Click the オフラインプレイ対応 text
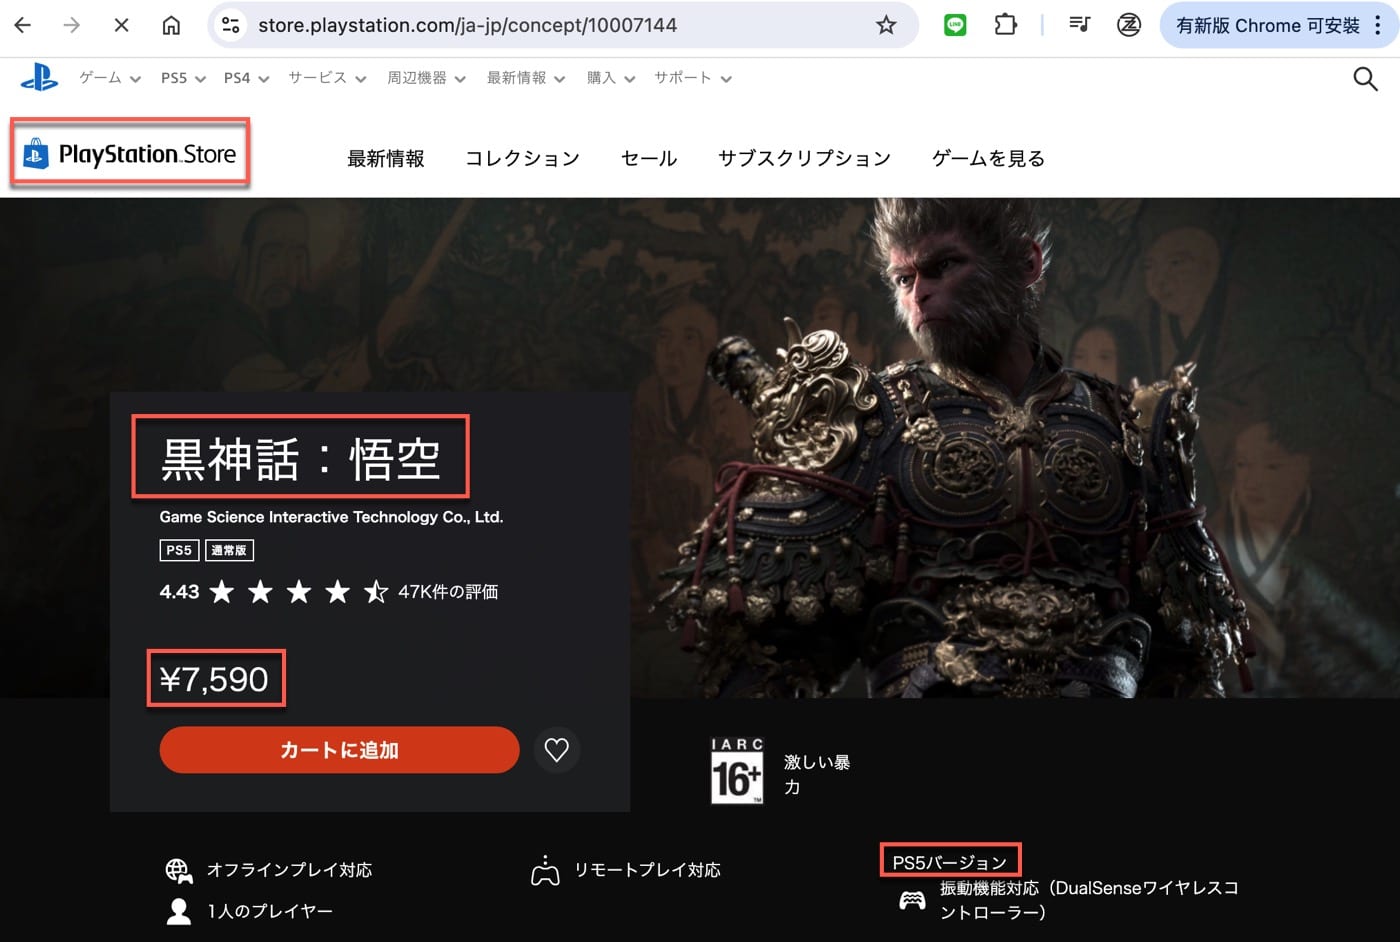 click(x=289, y=870)
